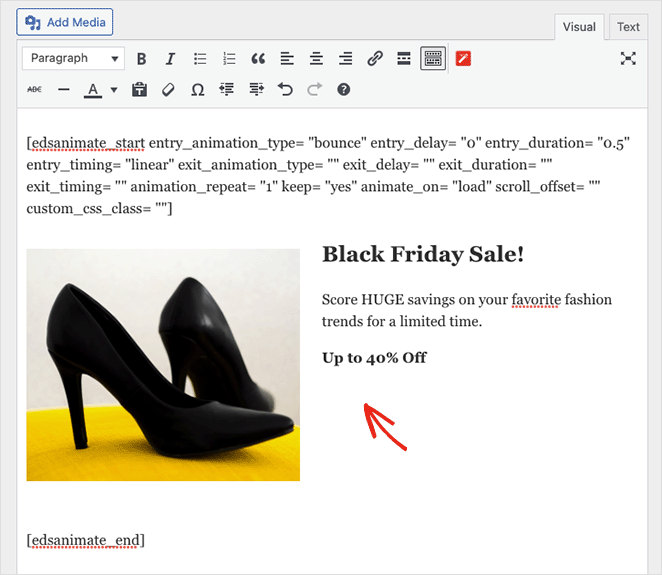Click the misspelled word 'favorite'
This screenshot has width=662, height=575.
pyautogui.click(x=536, y=300)
